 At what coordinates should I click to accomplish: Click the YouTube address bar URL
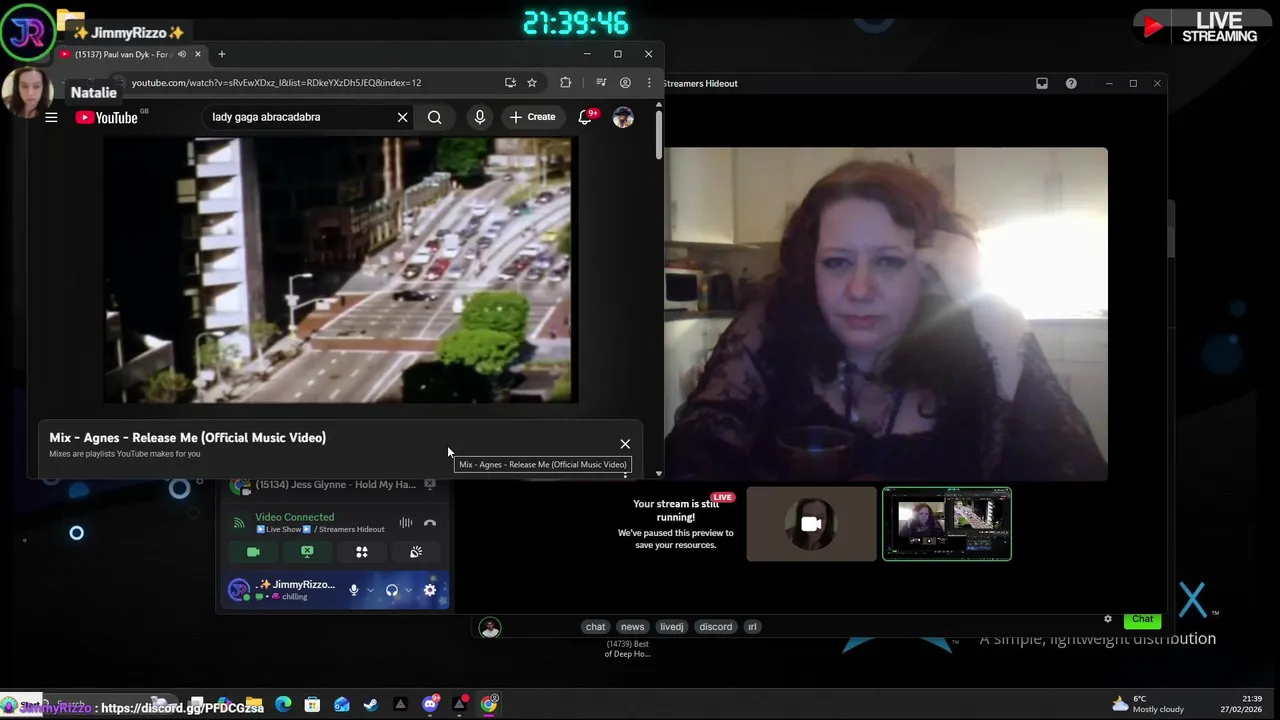point(276,83)
